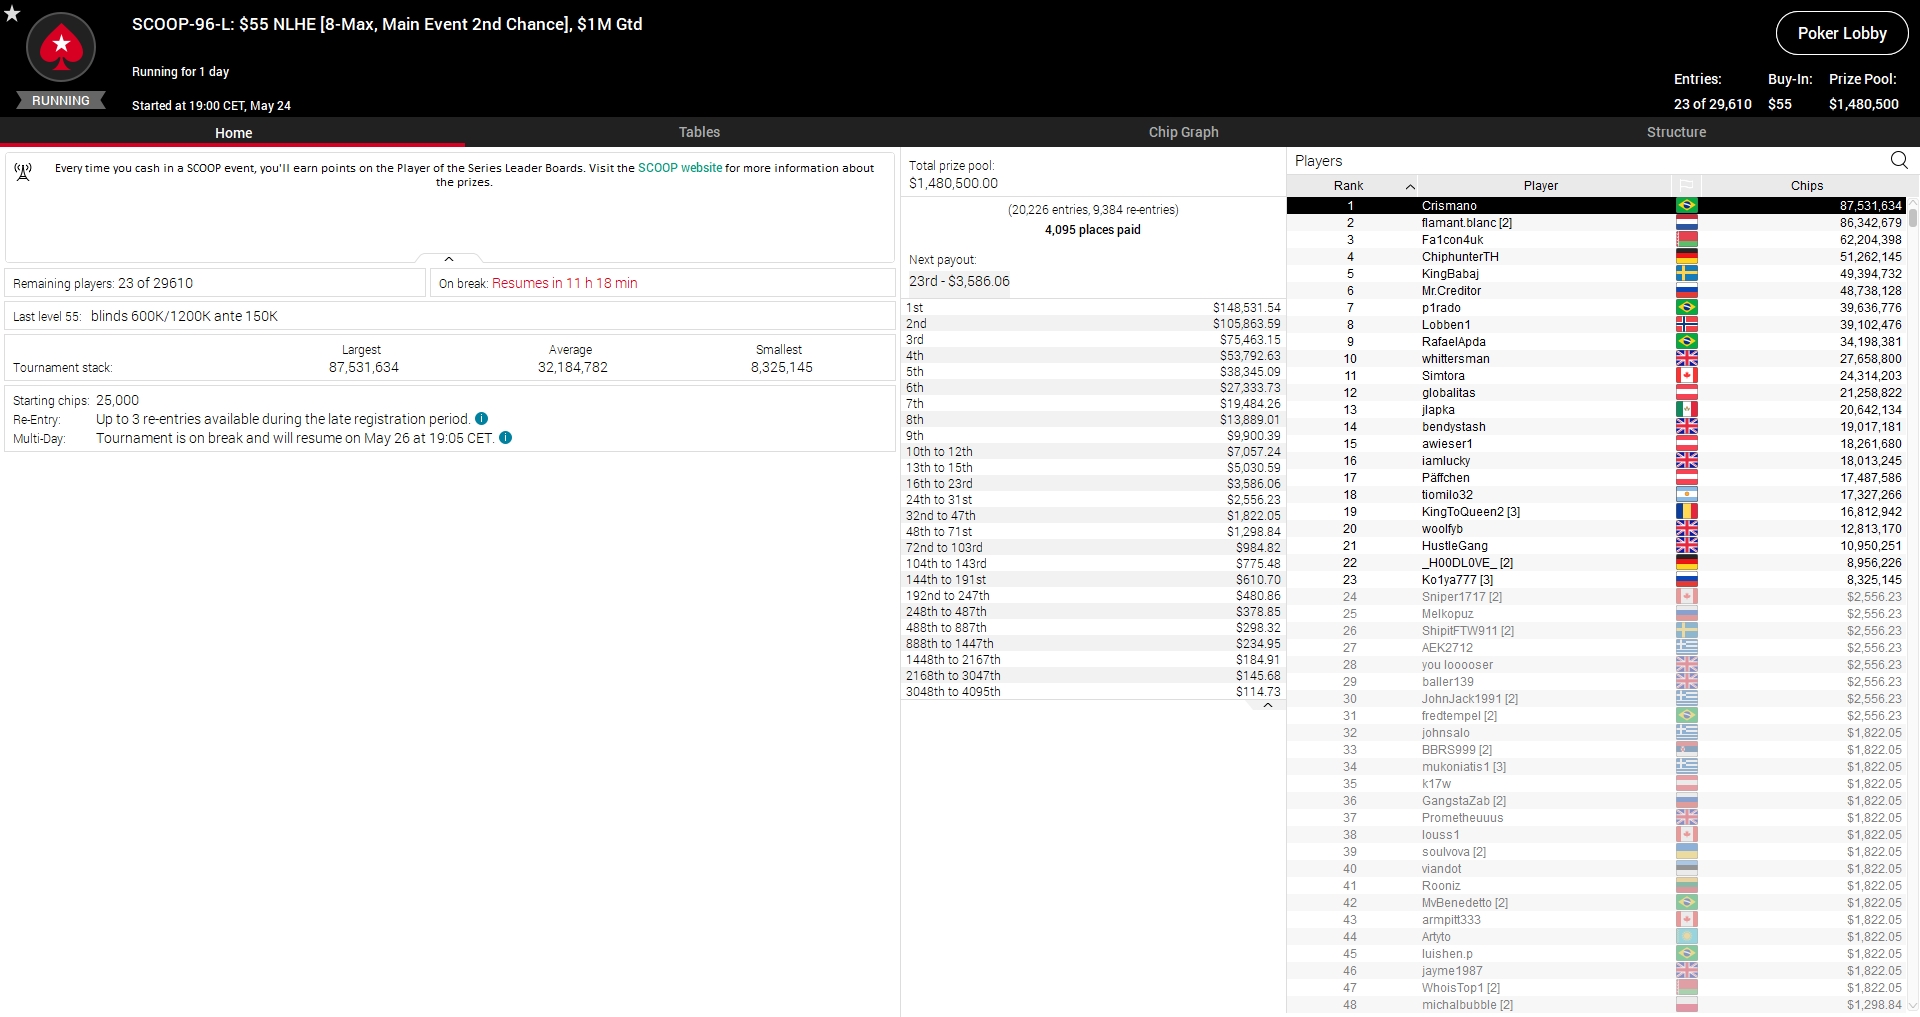Click KingToQueen2's Romania flag

click(1686, 512)
